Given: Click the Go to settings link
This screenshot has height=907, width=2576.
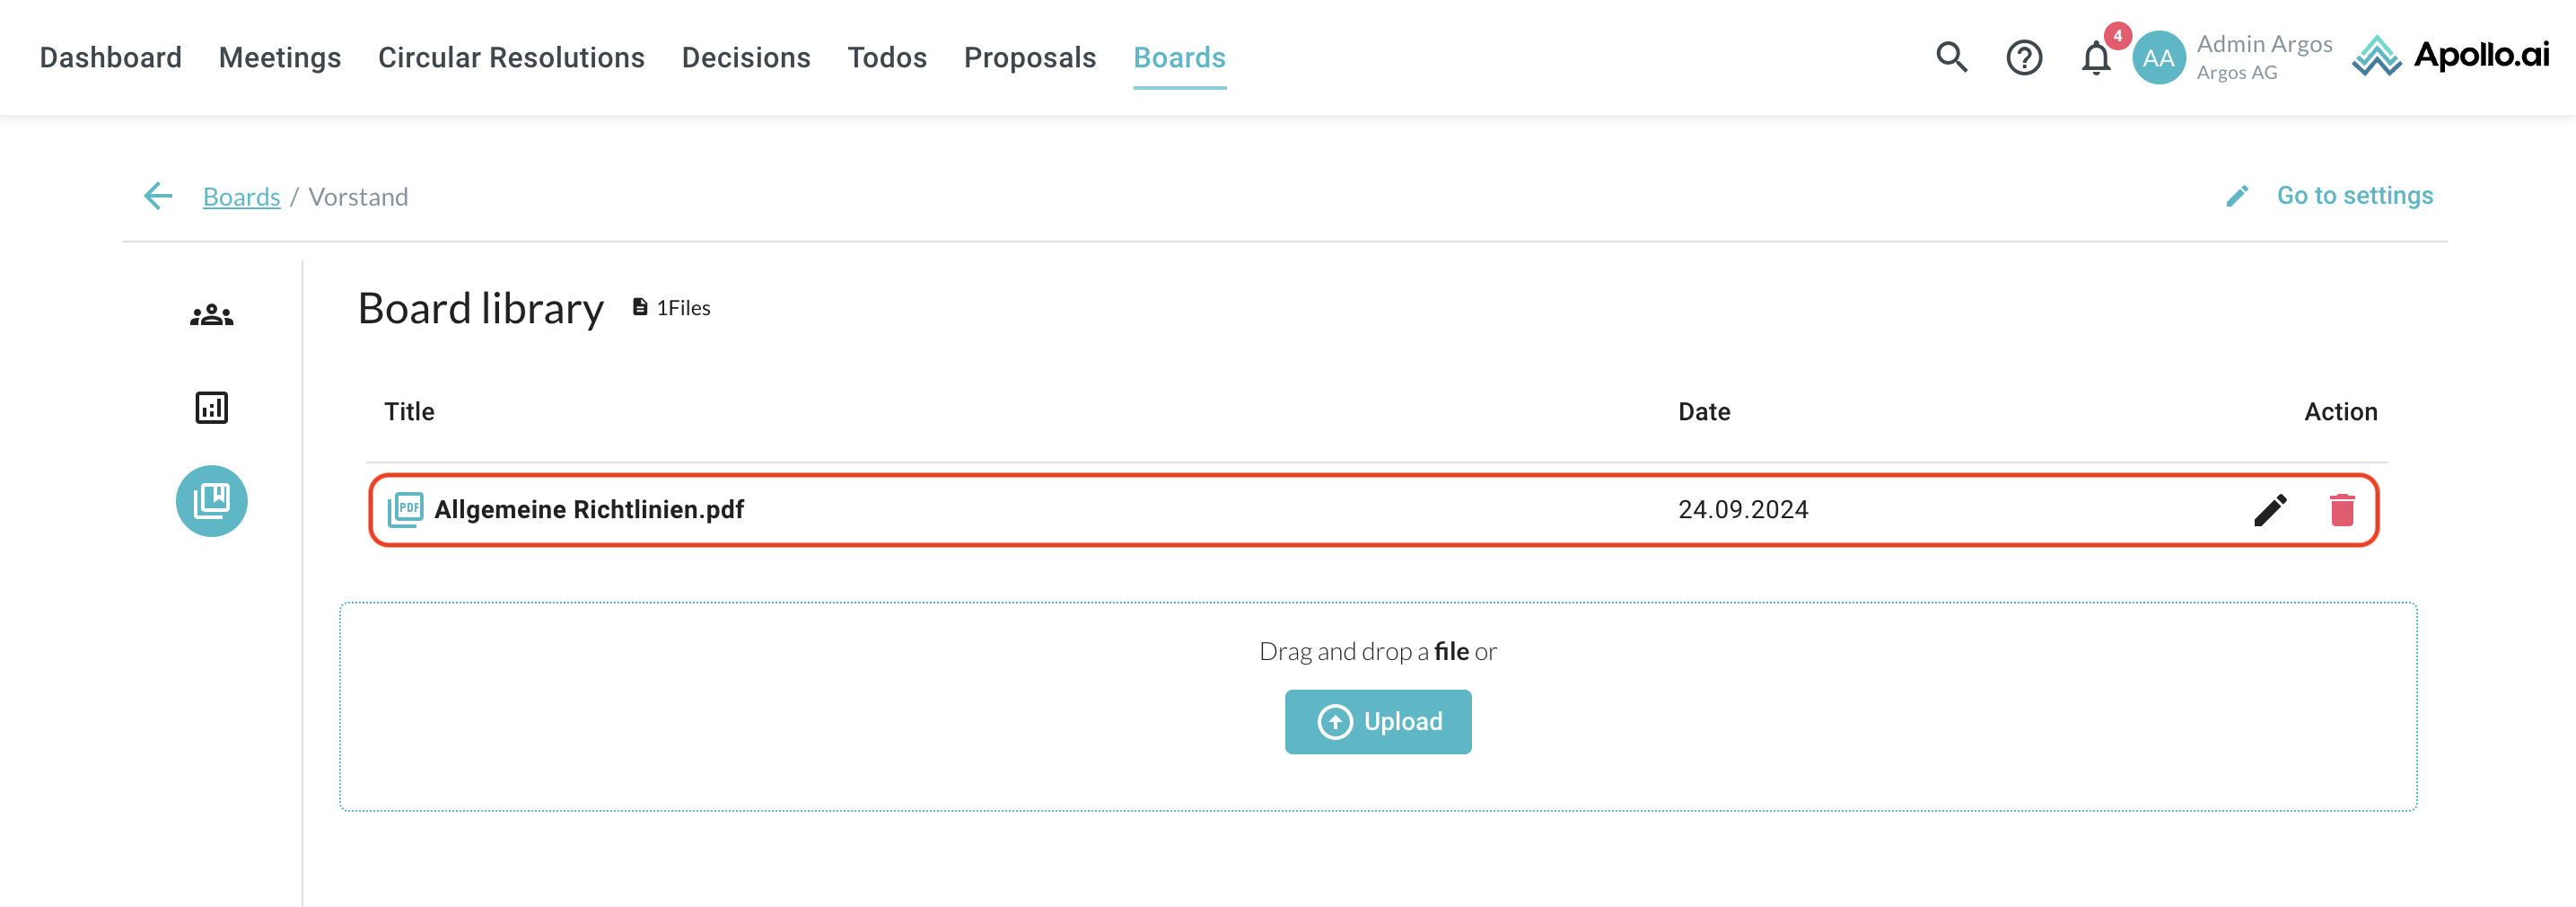Looking at the screenshot, I should (2354, 196).
